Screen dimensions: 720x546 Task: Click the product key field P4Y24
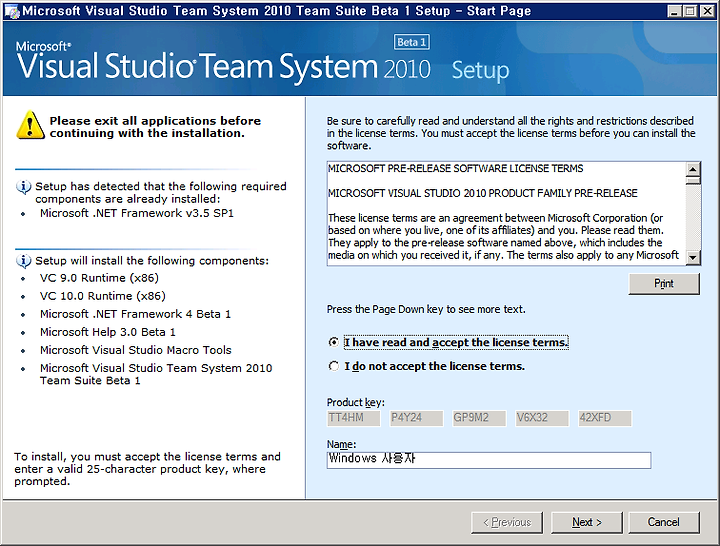click(x=416, y=418)
